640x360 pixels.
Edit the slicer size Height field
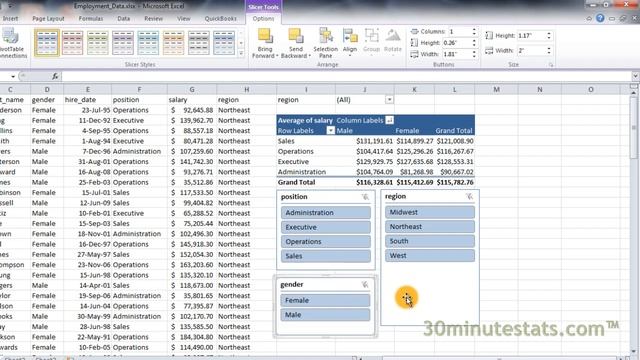click(x=531, y=36)
